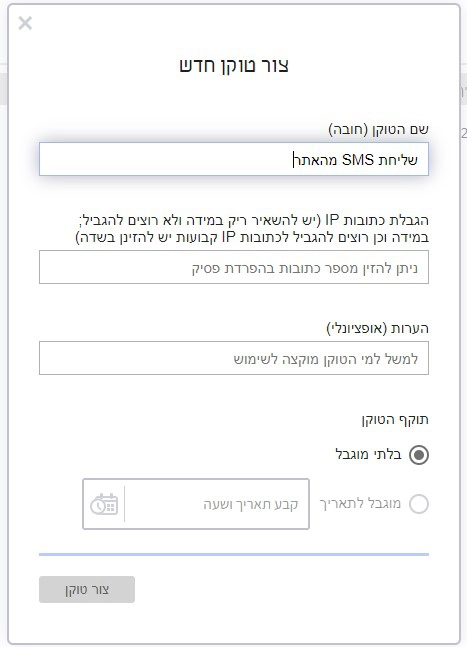
Task: Click the תוקף הטוקן section heading
Action: (395, 420)
